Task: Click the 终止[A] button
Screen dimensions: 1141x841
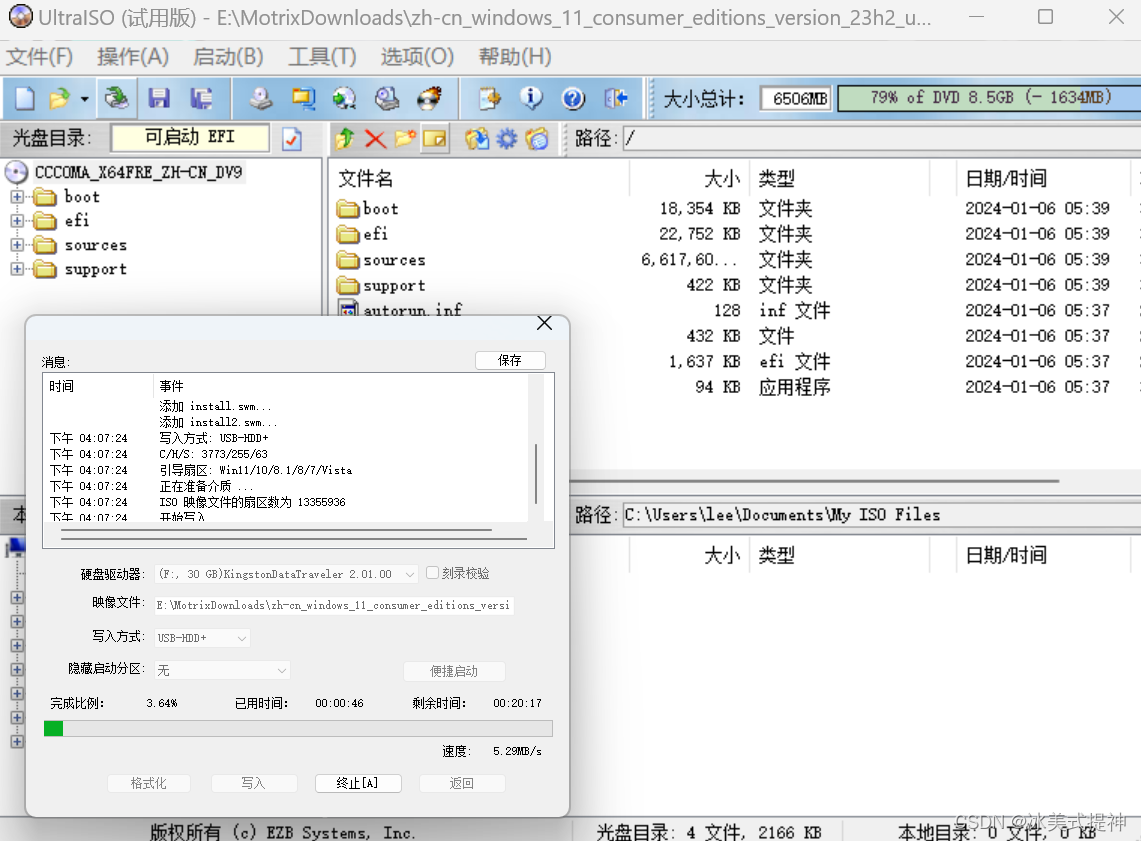Action: click(357, 783)
